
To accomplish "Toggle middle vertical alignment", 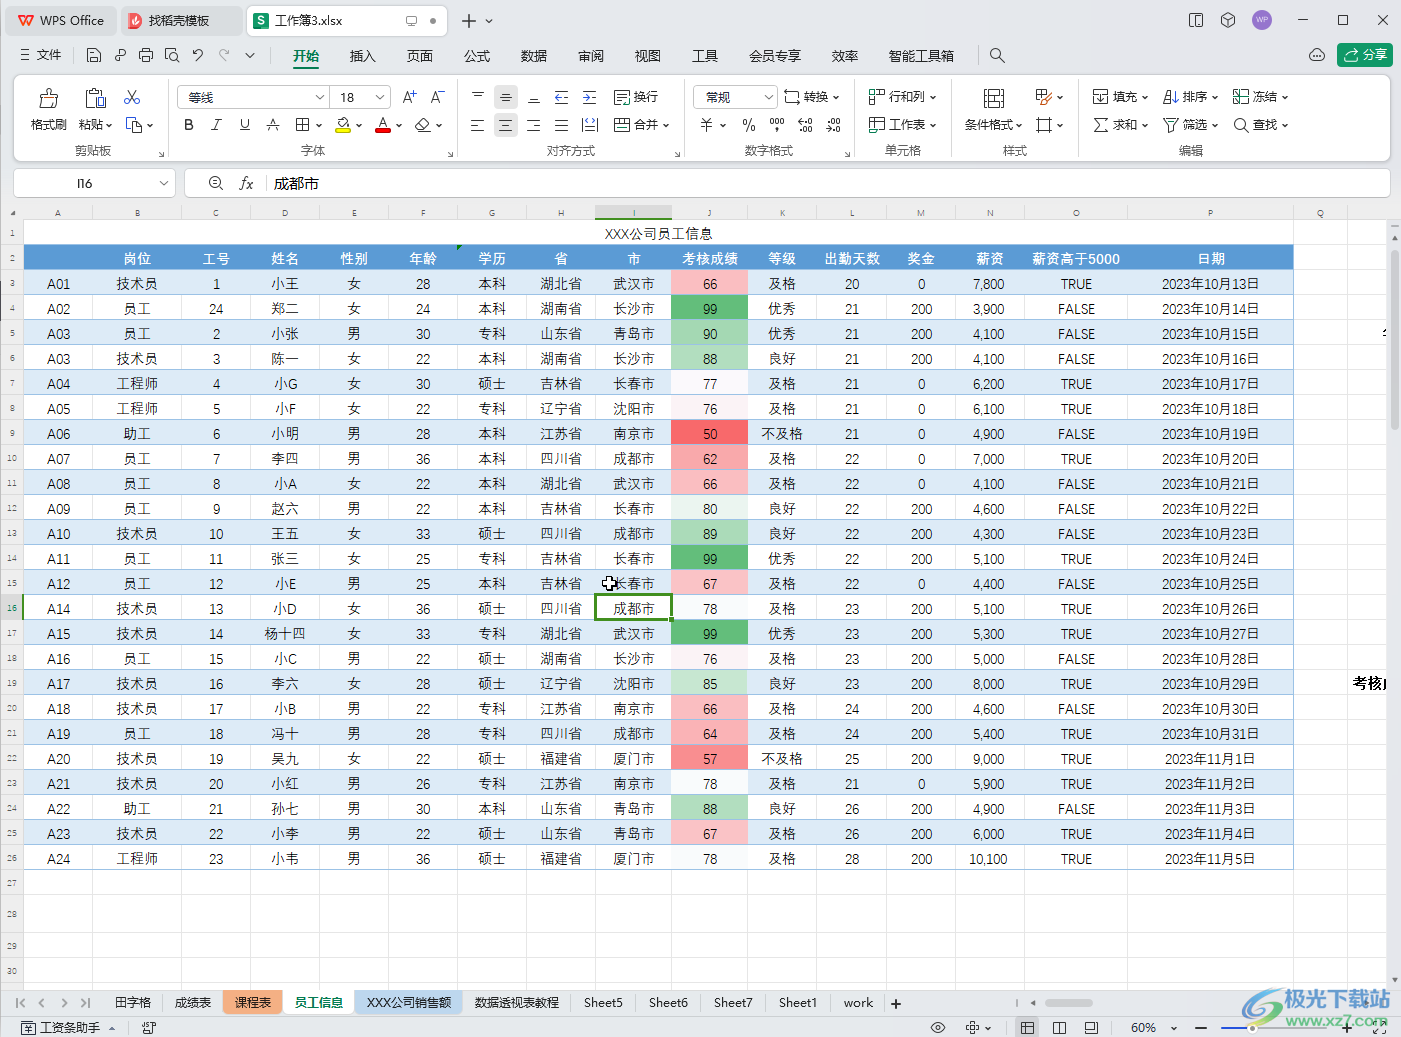I will (x=506, y=97).
